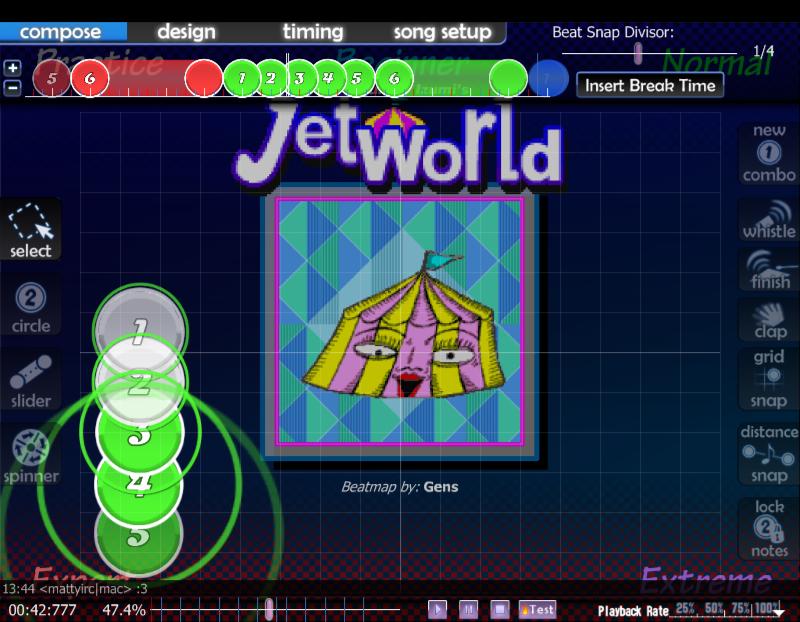Toggle lock notes
The width and height of the screenshot is (800, 622).
click(x=769, y=529)
